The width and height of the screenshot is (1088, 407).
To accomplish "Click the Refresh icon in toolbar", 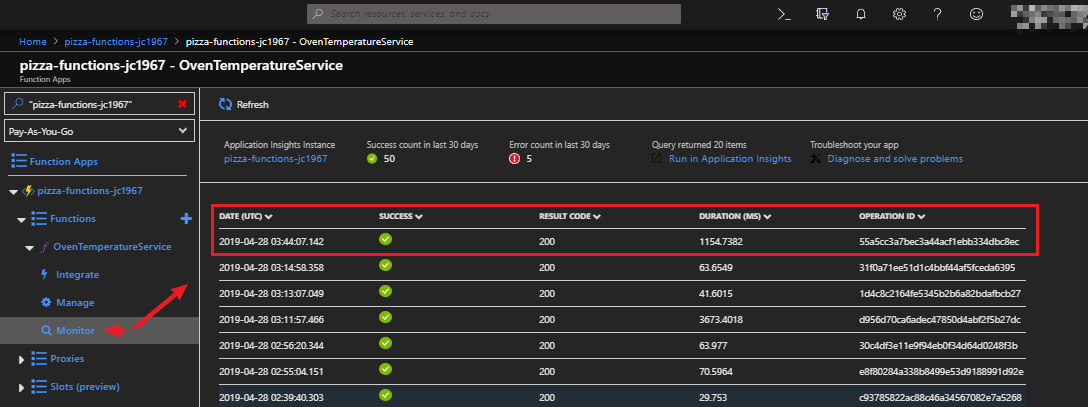I will point(226,104).
